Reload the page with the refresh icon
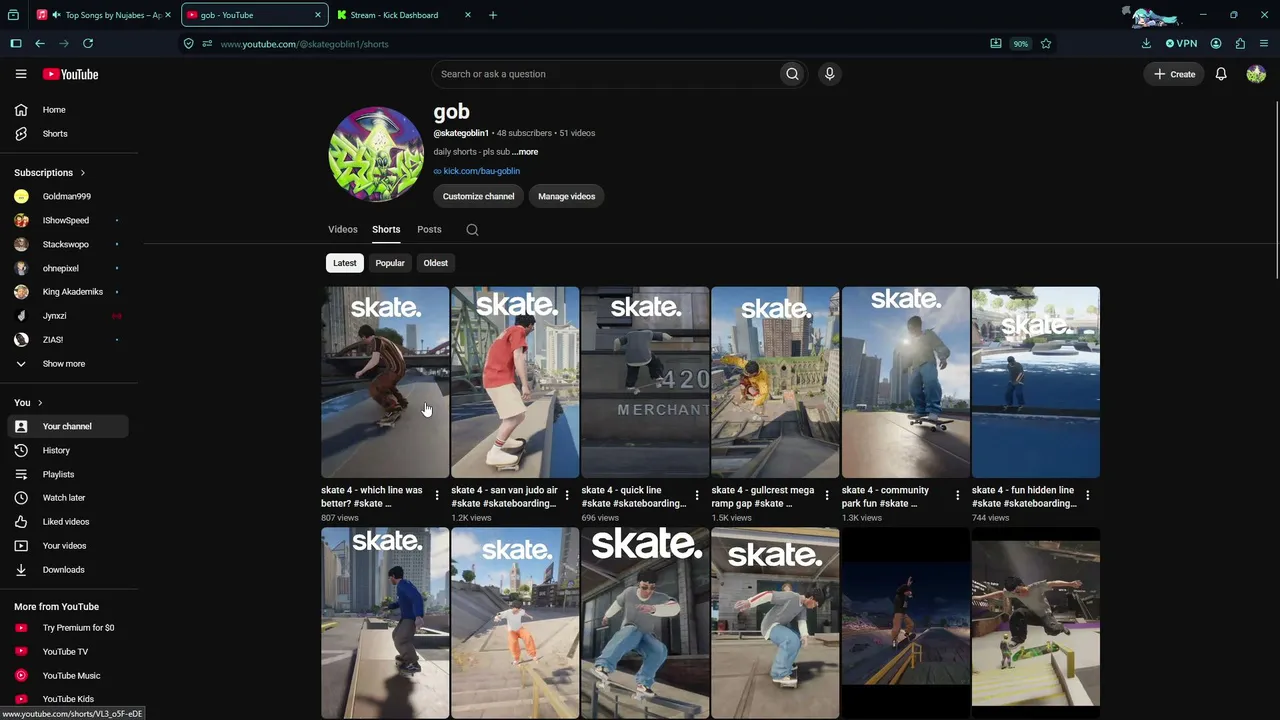1280x720 pixels. tap(88, 44)
